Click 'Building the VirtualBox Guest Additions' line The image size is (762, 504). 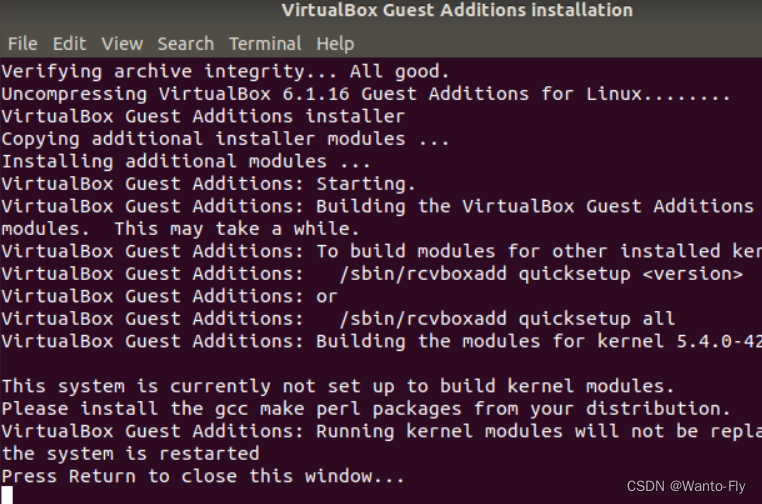point(378,207)
